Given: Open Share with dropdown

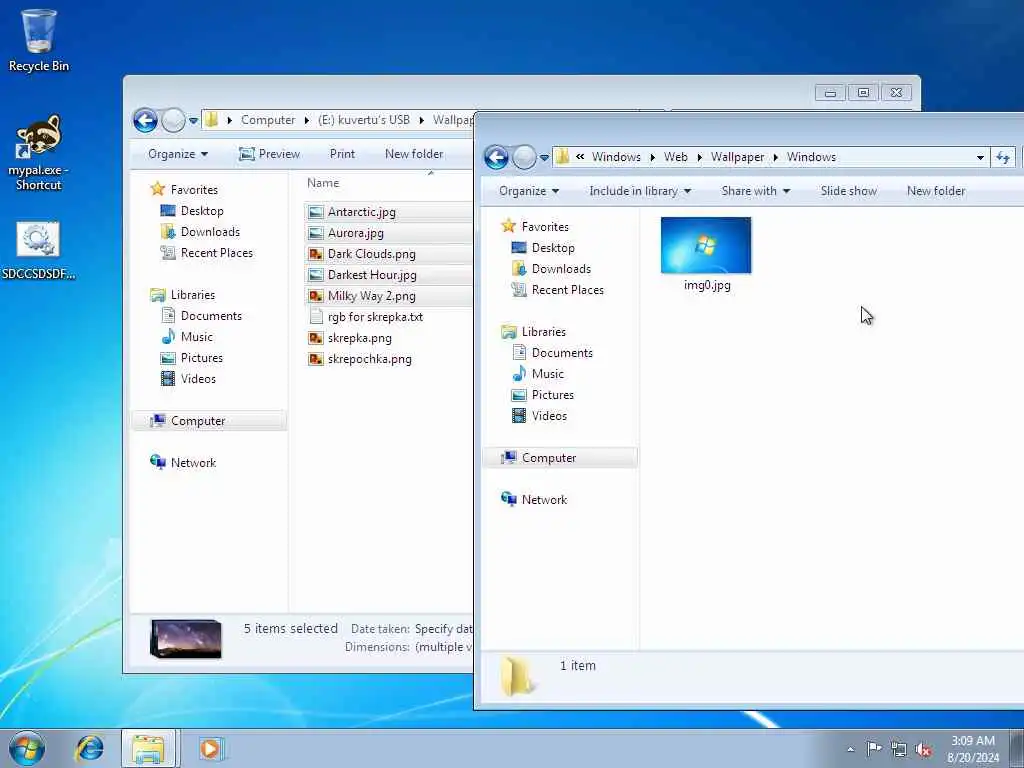Looking at the screenshot, I should point(756,191).
